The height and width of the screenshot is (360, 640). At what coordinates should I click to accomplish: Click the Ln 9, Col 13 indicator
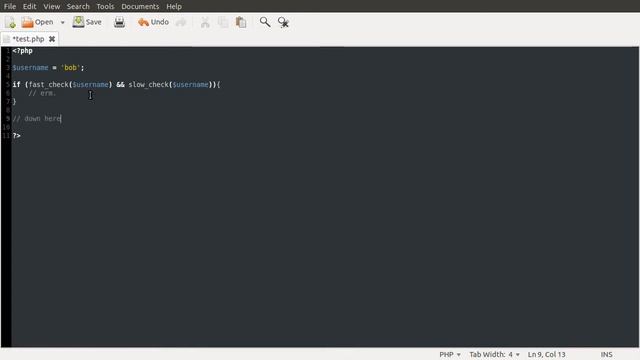pyautogui.click(x=547, y=354)
